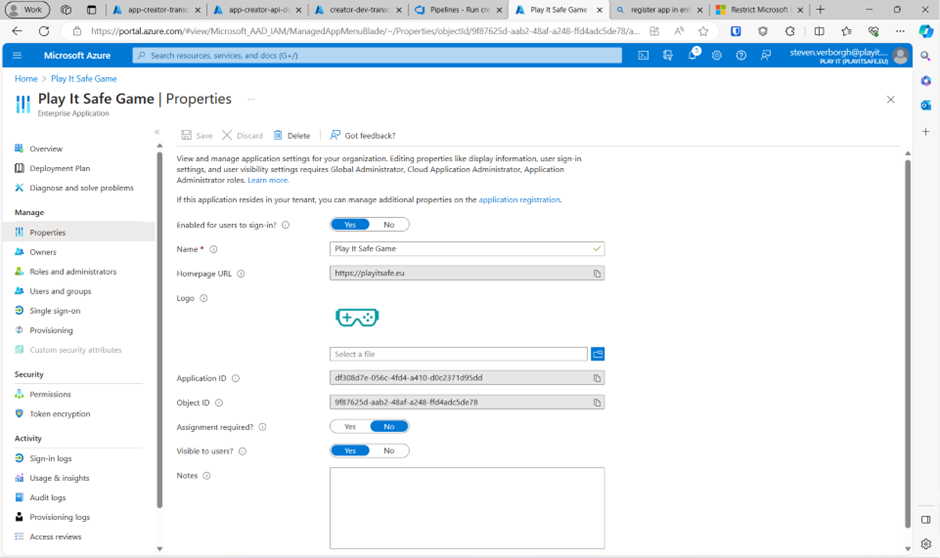Set Assignment required to Yes

(x=350, y=427)
